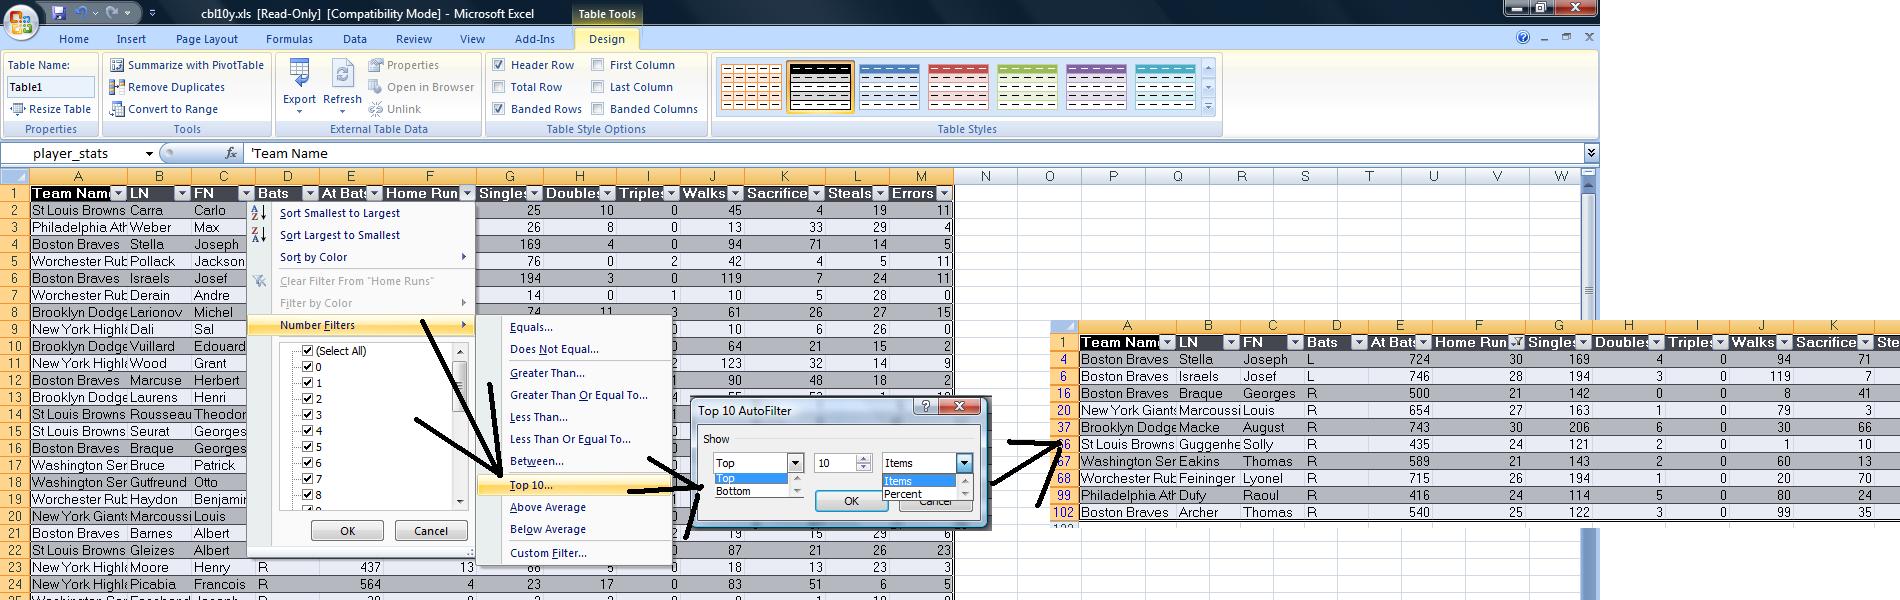Open the Walks column filter dropdown
Screen dimensions: 1900x600
[735, 194]
